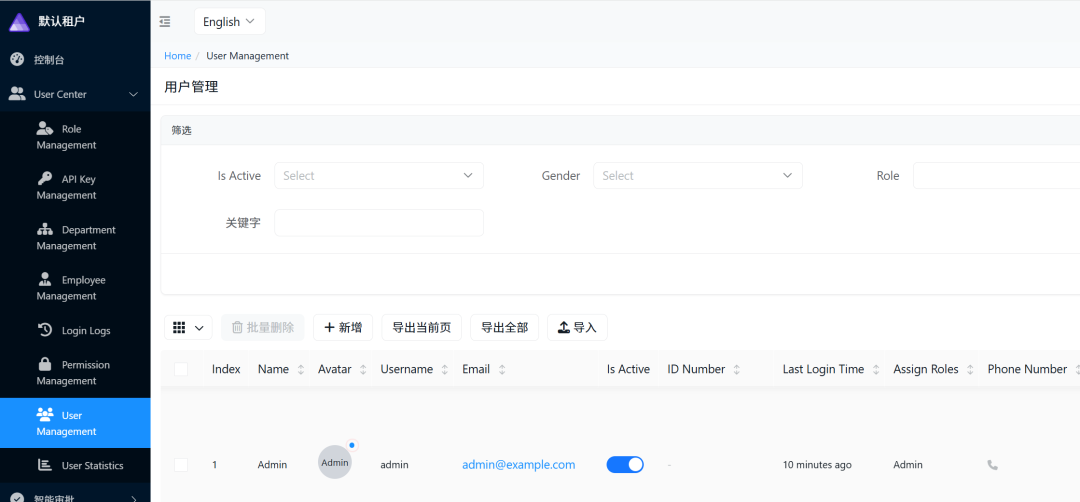Click '10 minutes ago' login time cell
The height and width of the screenshot is (502, 1080).
[817, 465]
